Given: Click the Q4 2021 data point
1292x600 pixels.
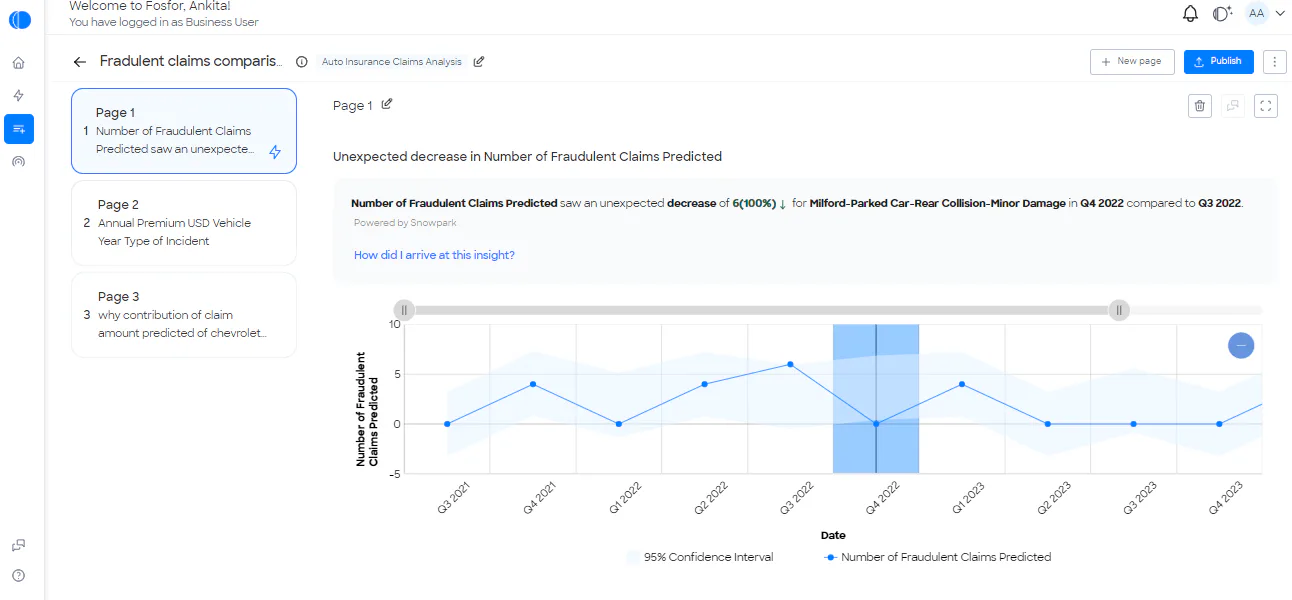Looking at the screenshot, I should 533,384.
